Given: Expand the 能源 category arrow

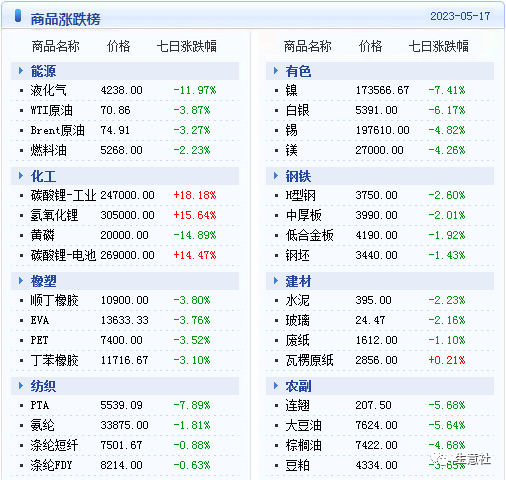Looking at the screenshot, I should point(21,71).
